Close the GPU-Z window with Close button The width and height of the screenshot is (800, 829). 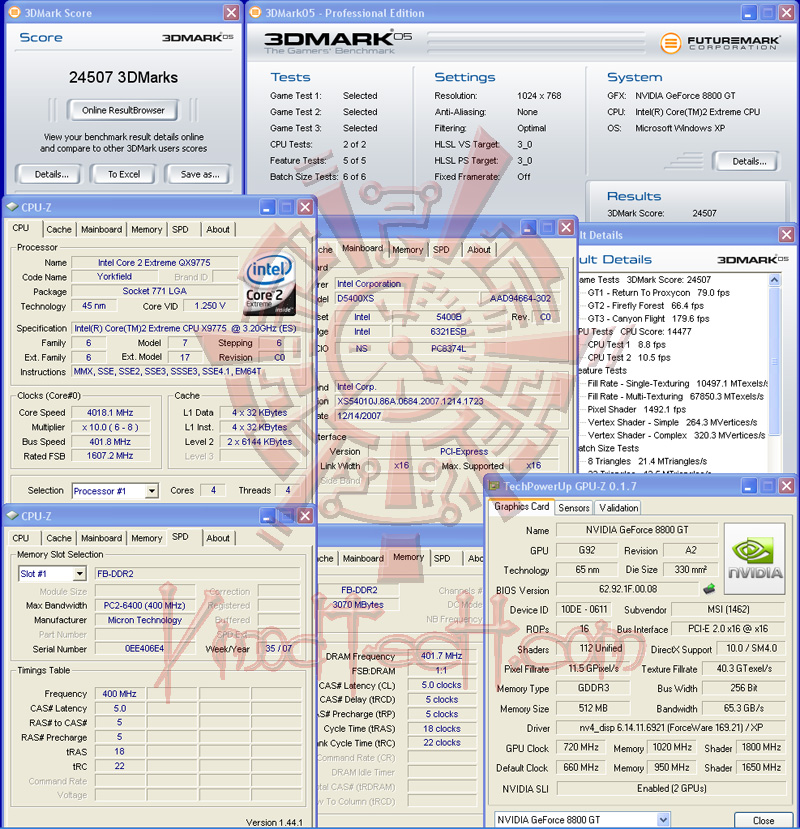763,821
